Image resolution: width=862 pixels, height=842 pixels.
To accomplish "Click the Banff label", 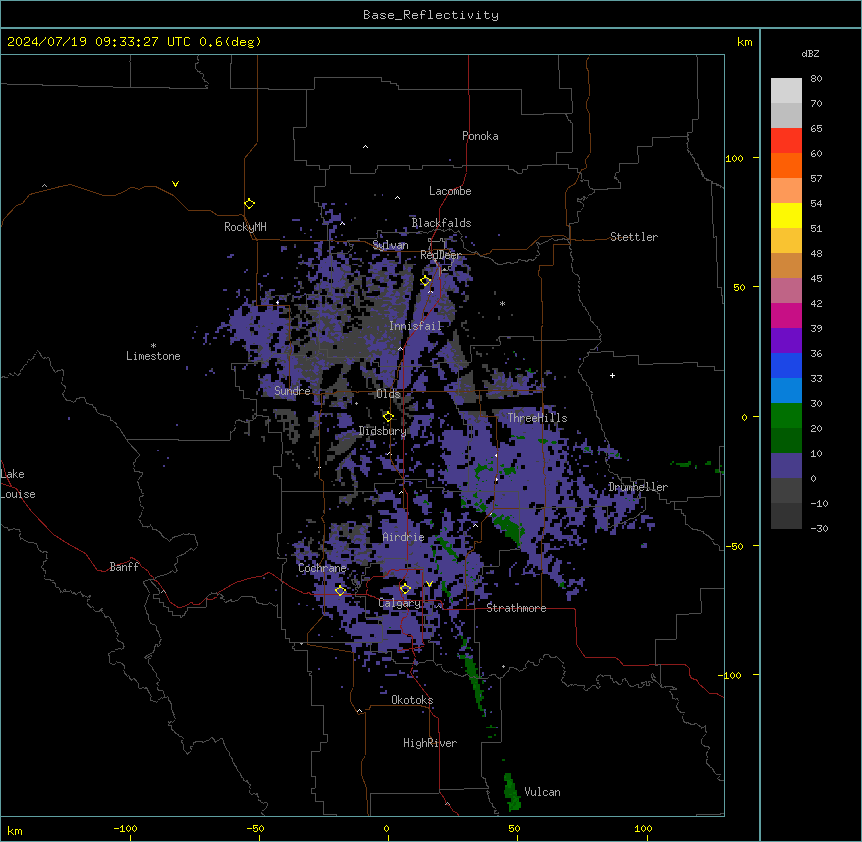I will click(124, 567).
